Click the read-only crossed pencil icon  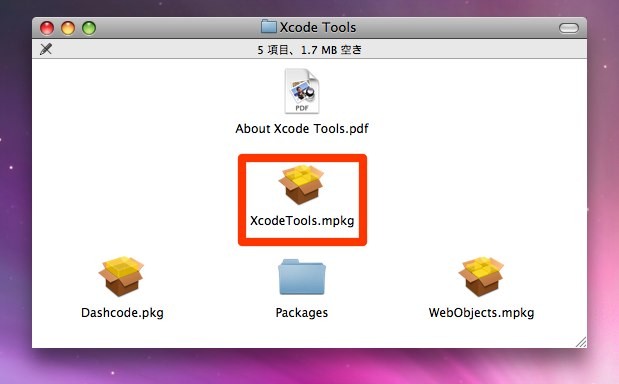click(x=46, y=49)
